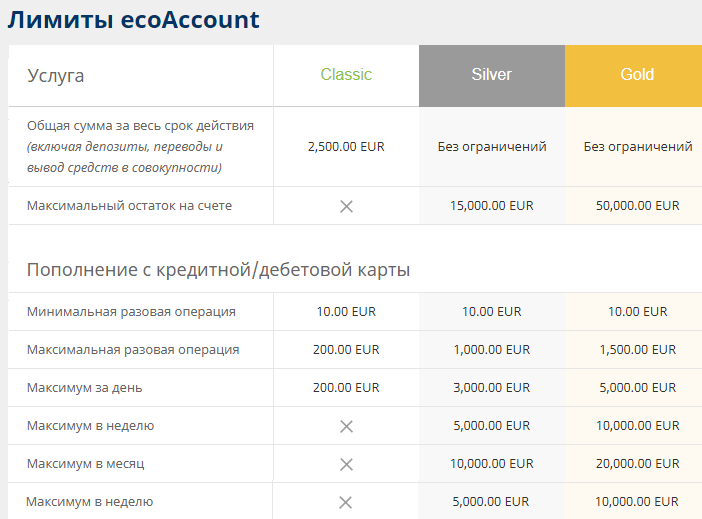
Task: Click the 20,000.00 EUR Gold monthly cell
Action: [x=638, y=464]
